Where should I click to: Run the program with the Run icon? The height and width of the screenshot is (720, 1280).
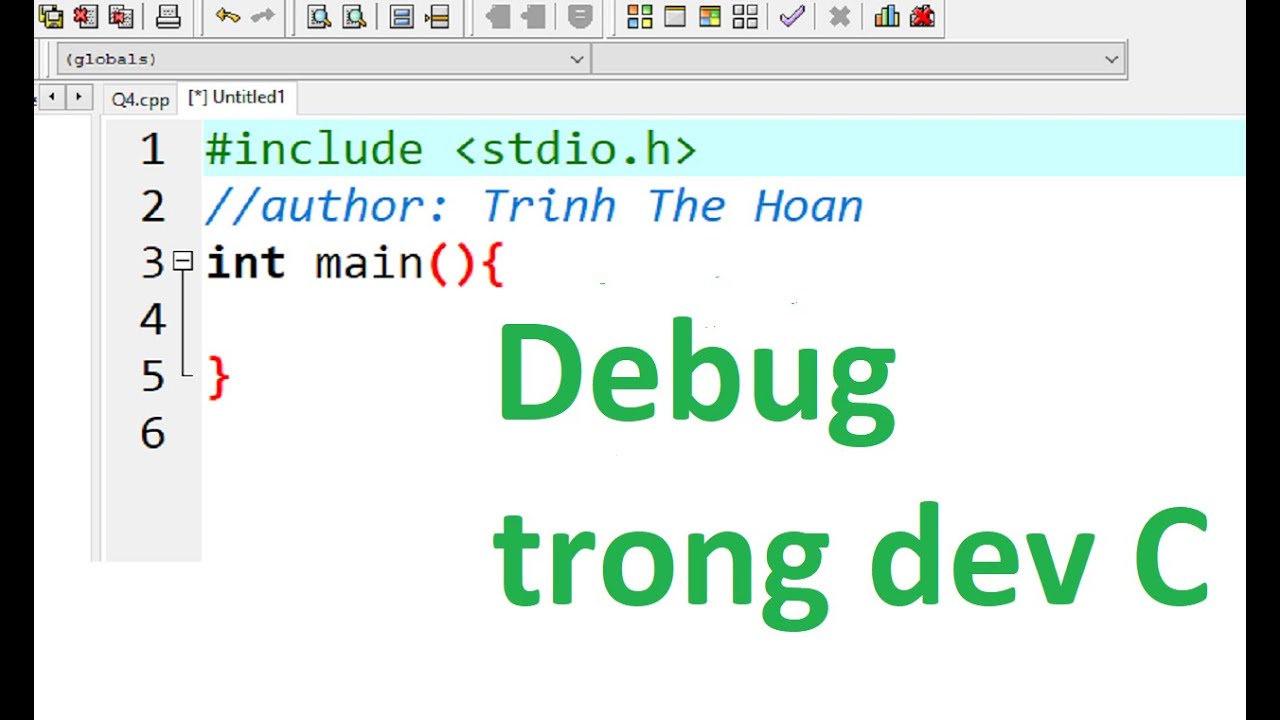point(675,16)
